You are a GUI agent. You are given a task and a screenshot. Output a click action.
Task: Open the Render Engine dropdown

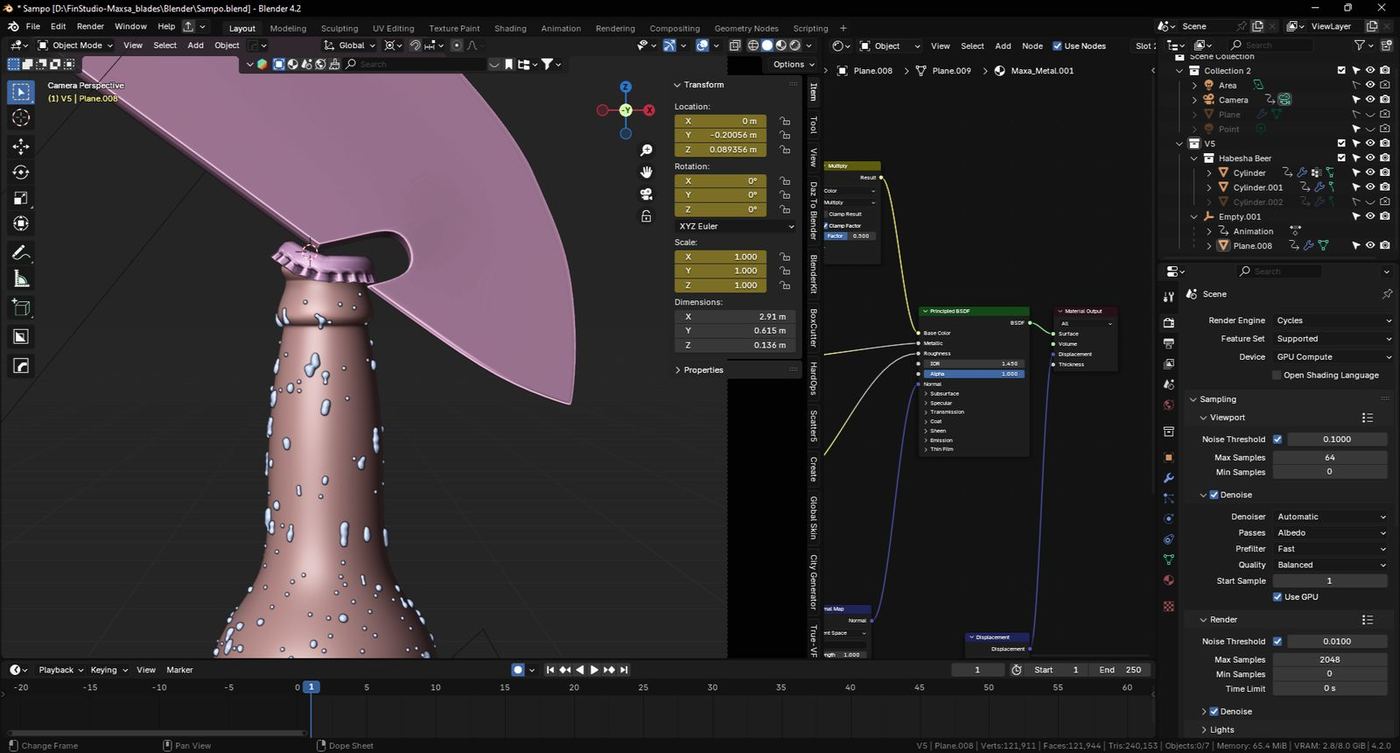click(x=1332, y=321)
